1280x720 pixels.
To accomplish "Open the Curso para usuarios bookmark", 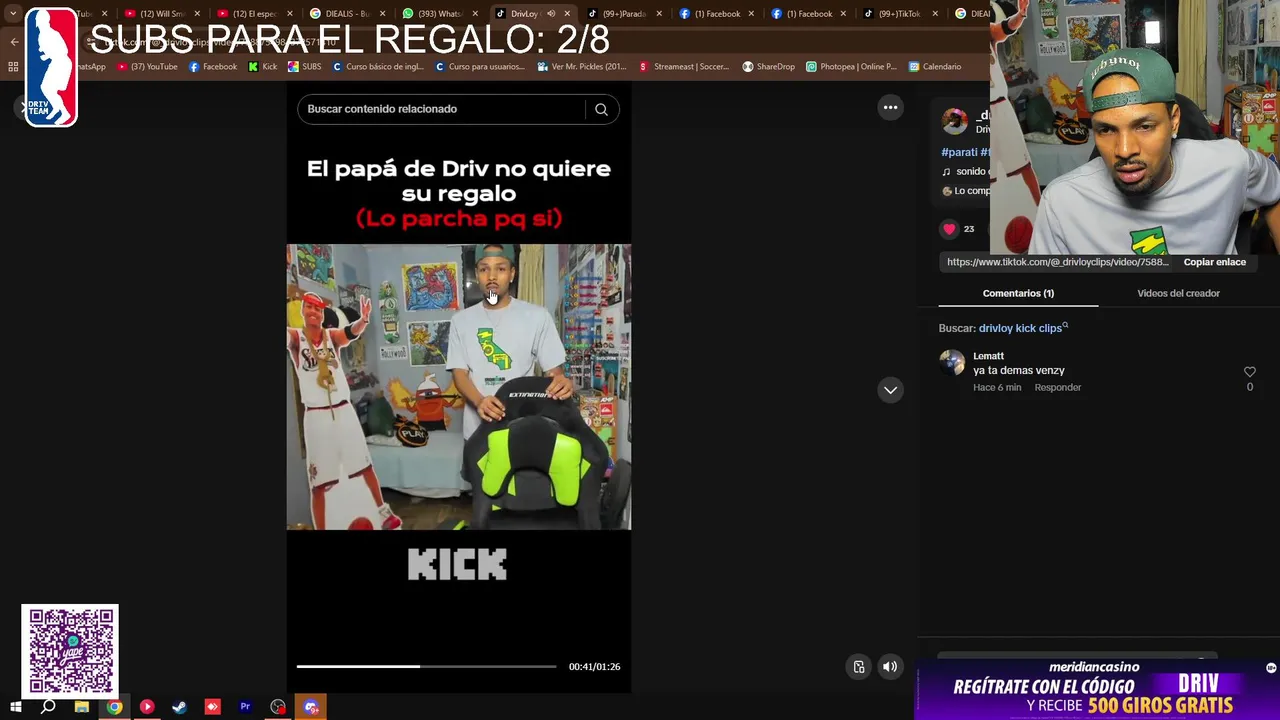I will point(480,67).
